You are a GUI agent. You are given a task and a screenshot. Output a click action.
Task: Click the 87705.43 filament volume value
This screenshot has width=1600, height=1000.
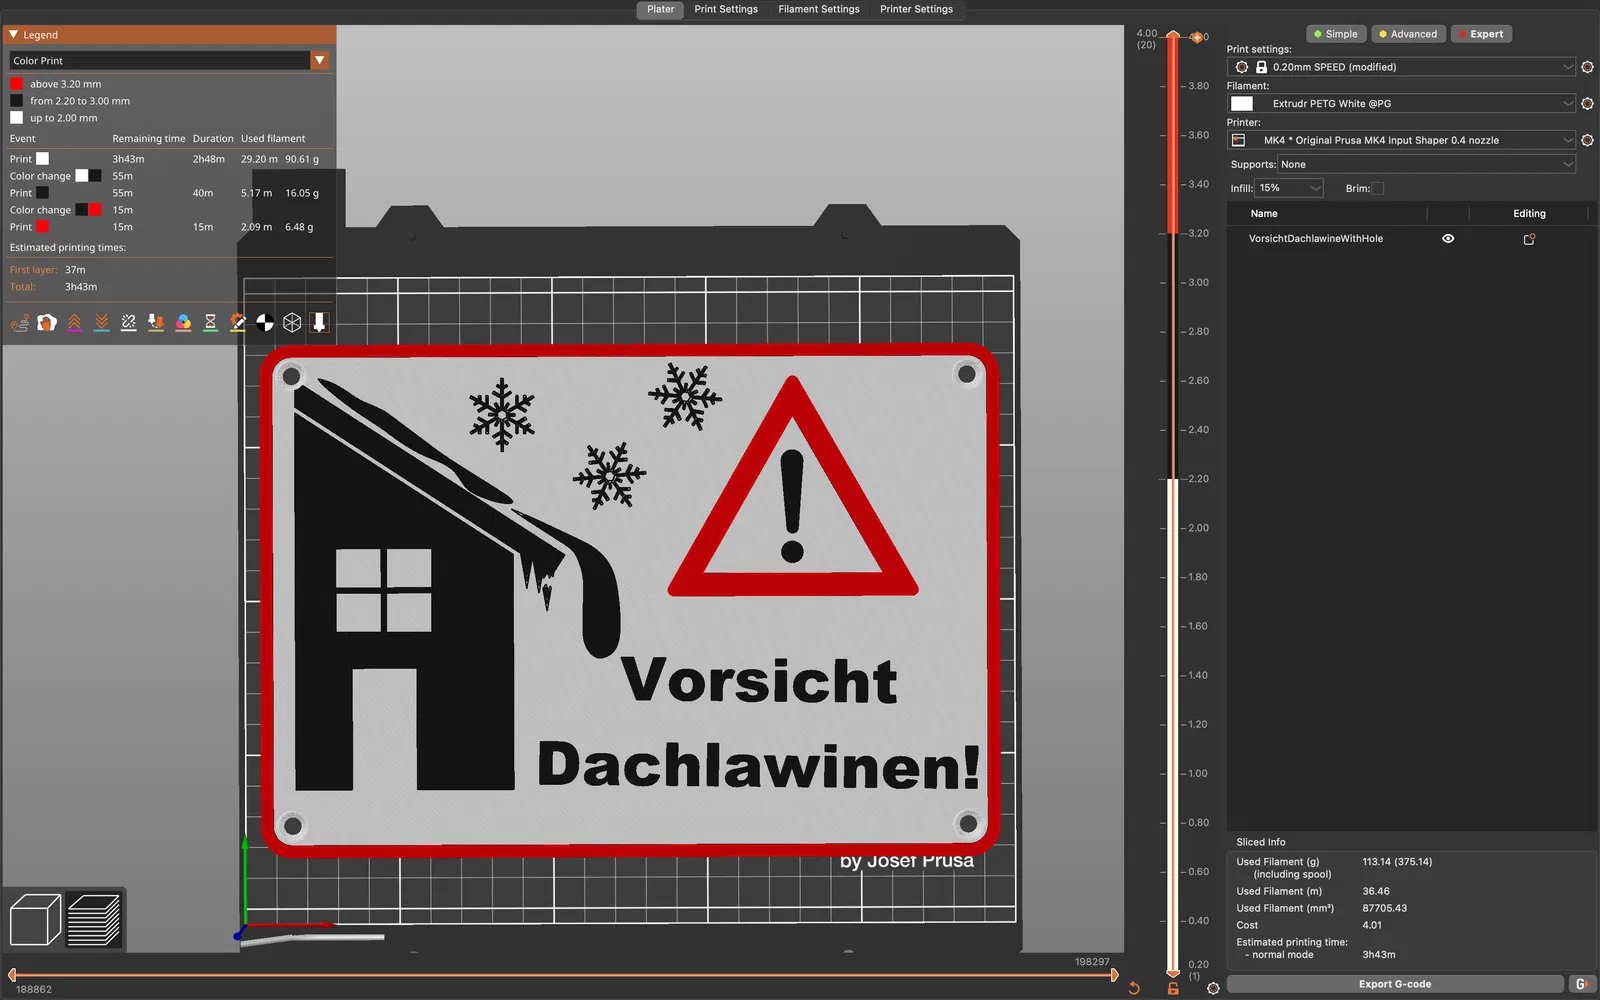(x=1385, y=909)
